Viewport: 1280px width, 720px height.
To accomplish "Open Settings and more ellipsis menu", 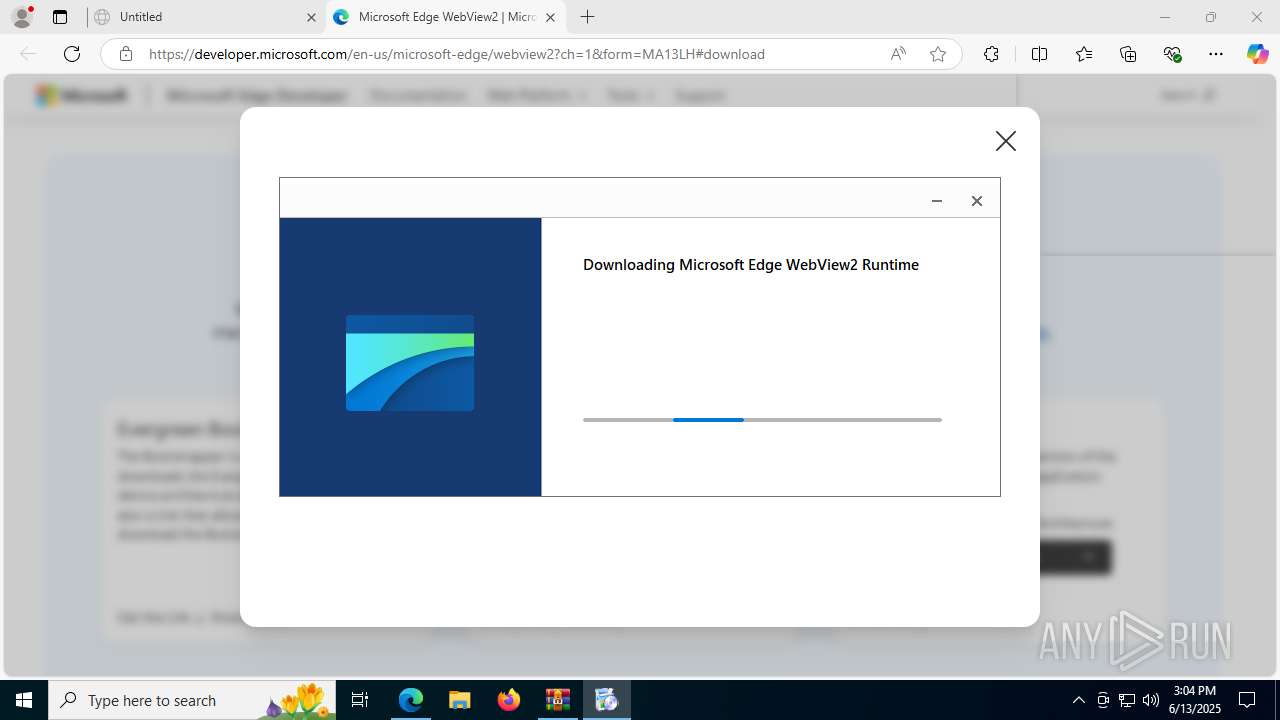I will pos(1216,54).
